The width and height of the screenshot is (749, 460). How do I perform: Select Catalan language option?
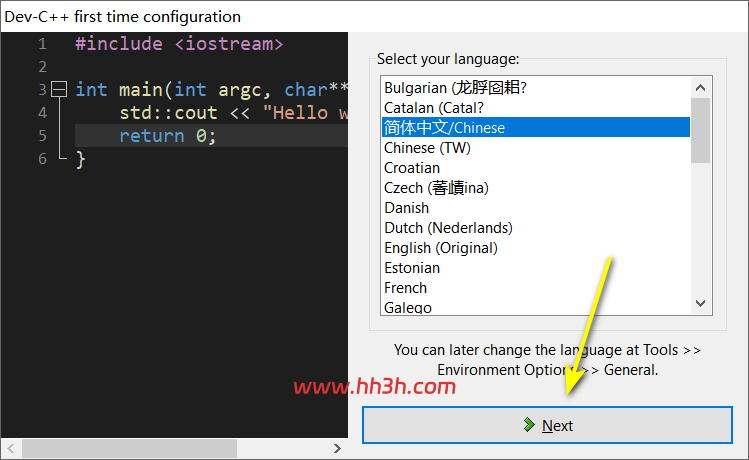[x=535, y=108]
